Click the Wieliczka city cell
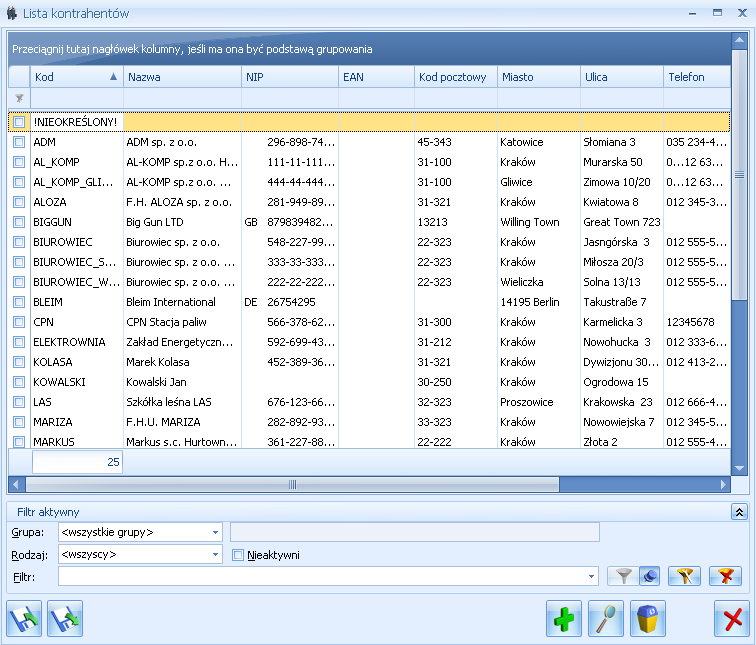The image size is (756, 645). (539, 282)
